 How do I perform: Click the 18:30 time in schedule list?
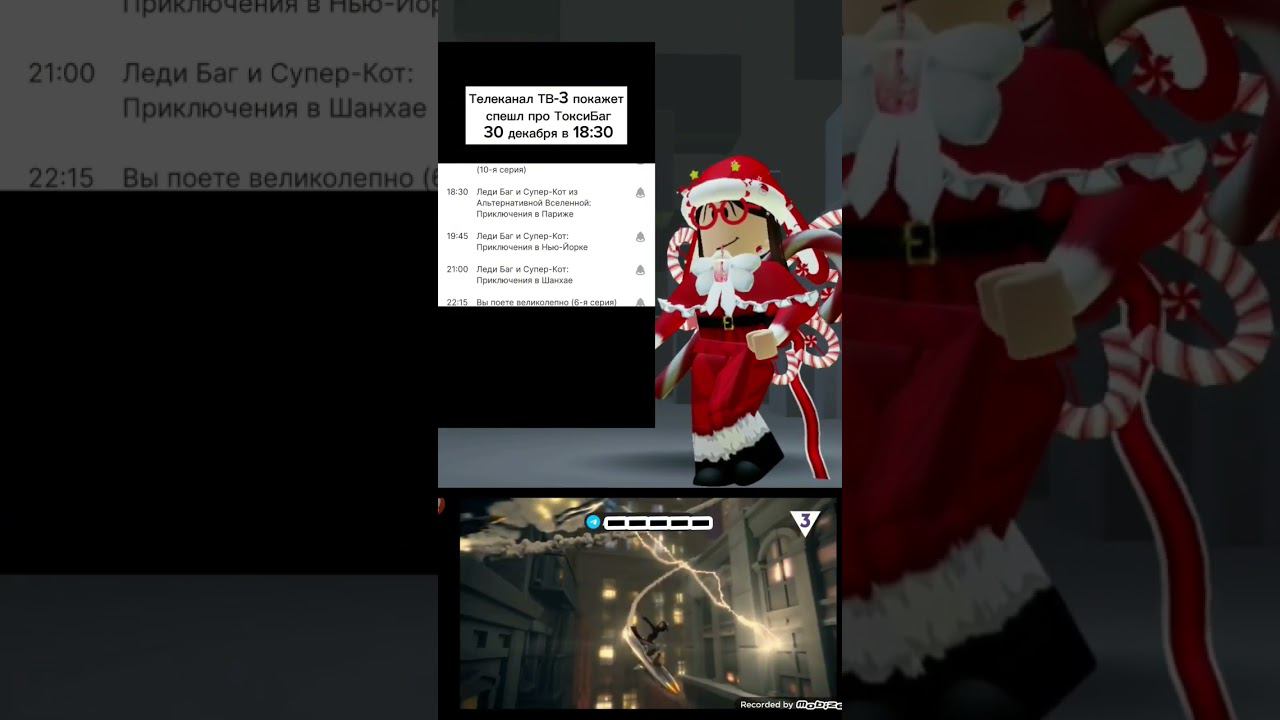(x=457, y=192)
